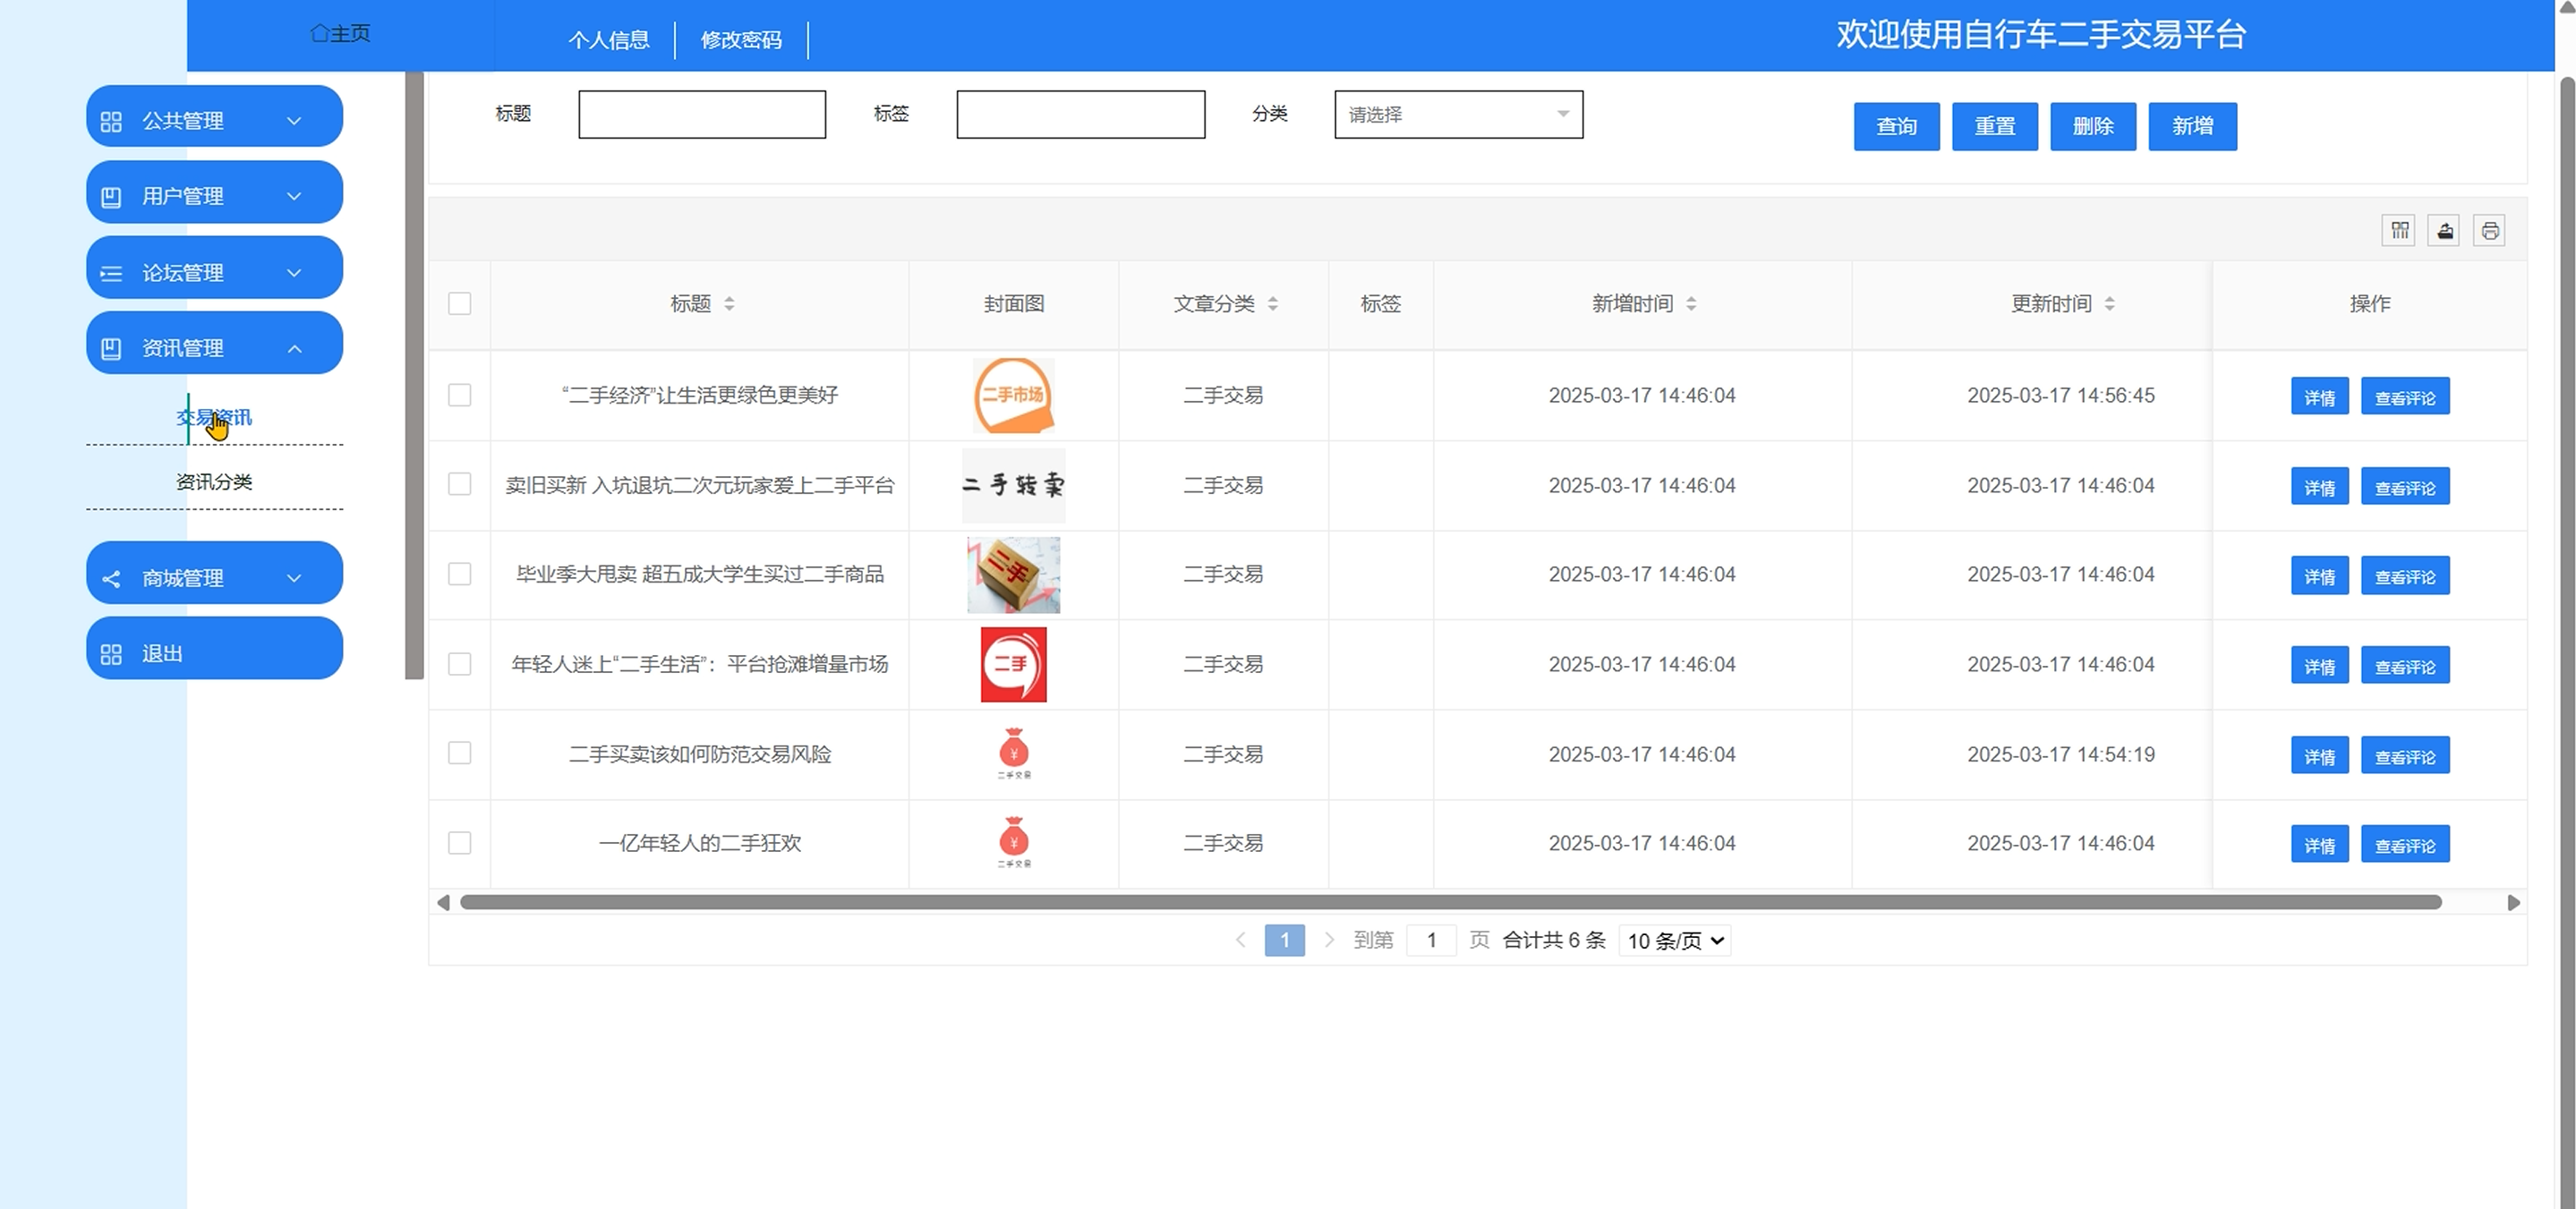This screenshot has height=1209, width=2576.
Task: Click the horizontal table scrollbar
Action: tap(1450, 903)
